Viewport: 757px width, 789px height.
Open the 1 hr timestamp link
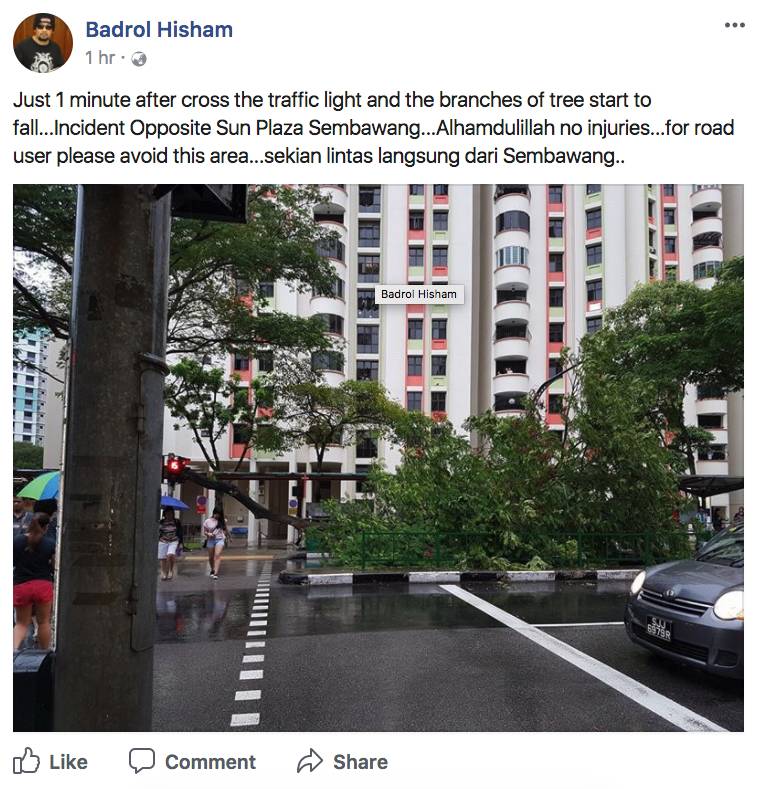coord(100,58)
